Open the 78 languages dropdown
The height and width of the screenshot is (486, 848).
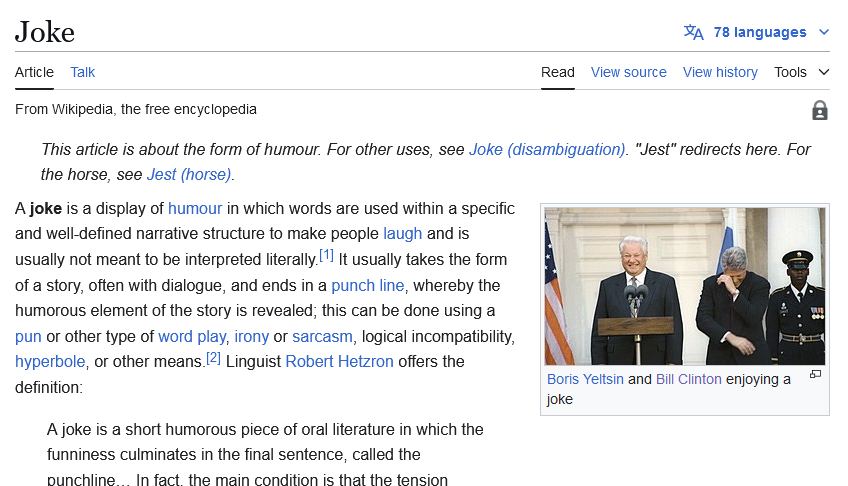pyautogui.click(x=760, y=32)
